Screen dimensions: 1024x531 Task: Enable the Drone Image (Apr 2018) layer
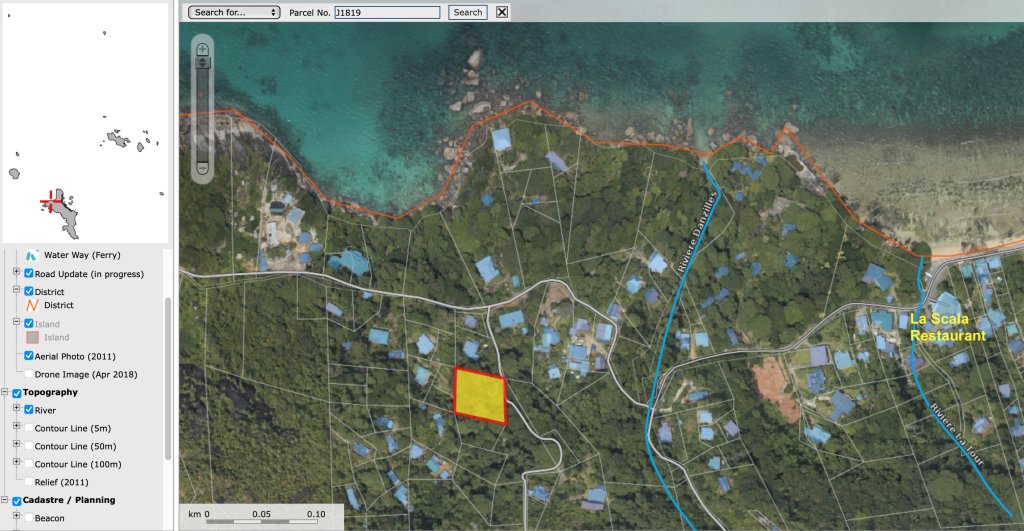[29, 373]
